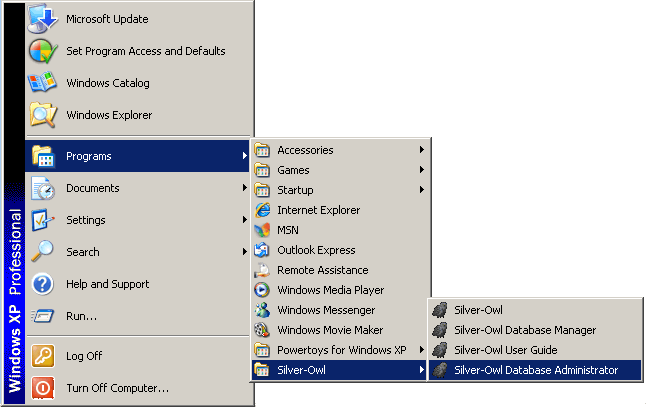The image size is (646, 407).
Task: Click the Windows Media Player icon
Action: 262,290
